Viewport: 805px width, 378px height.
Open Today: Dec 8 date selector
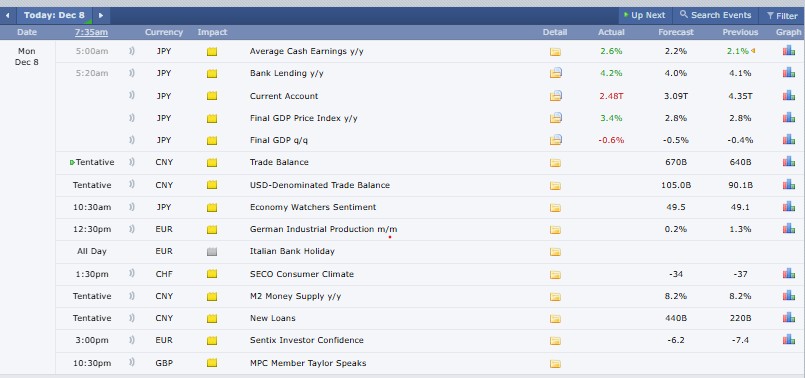point(54,15)
